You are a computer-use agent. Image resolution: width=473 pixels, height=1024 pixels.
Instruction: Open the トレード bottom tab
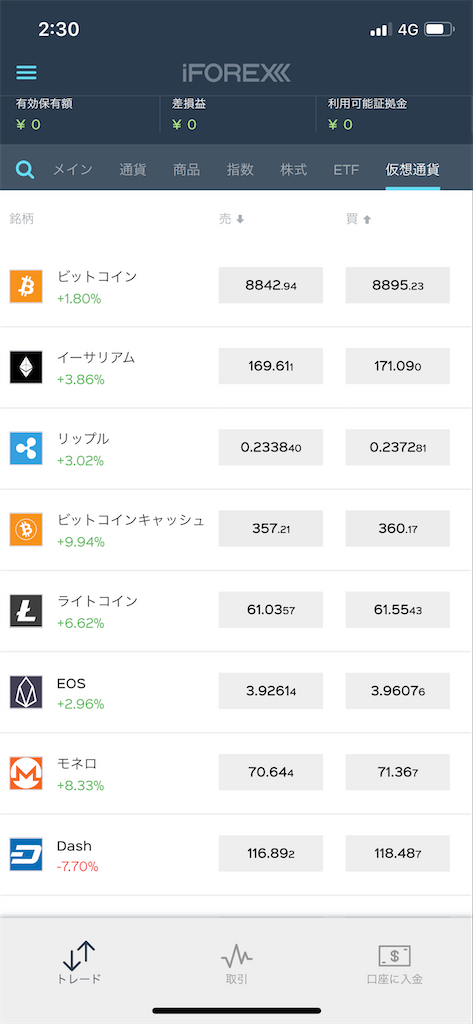pos(79,963)
